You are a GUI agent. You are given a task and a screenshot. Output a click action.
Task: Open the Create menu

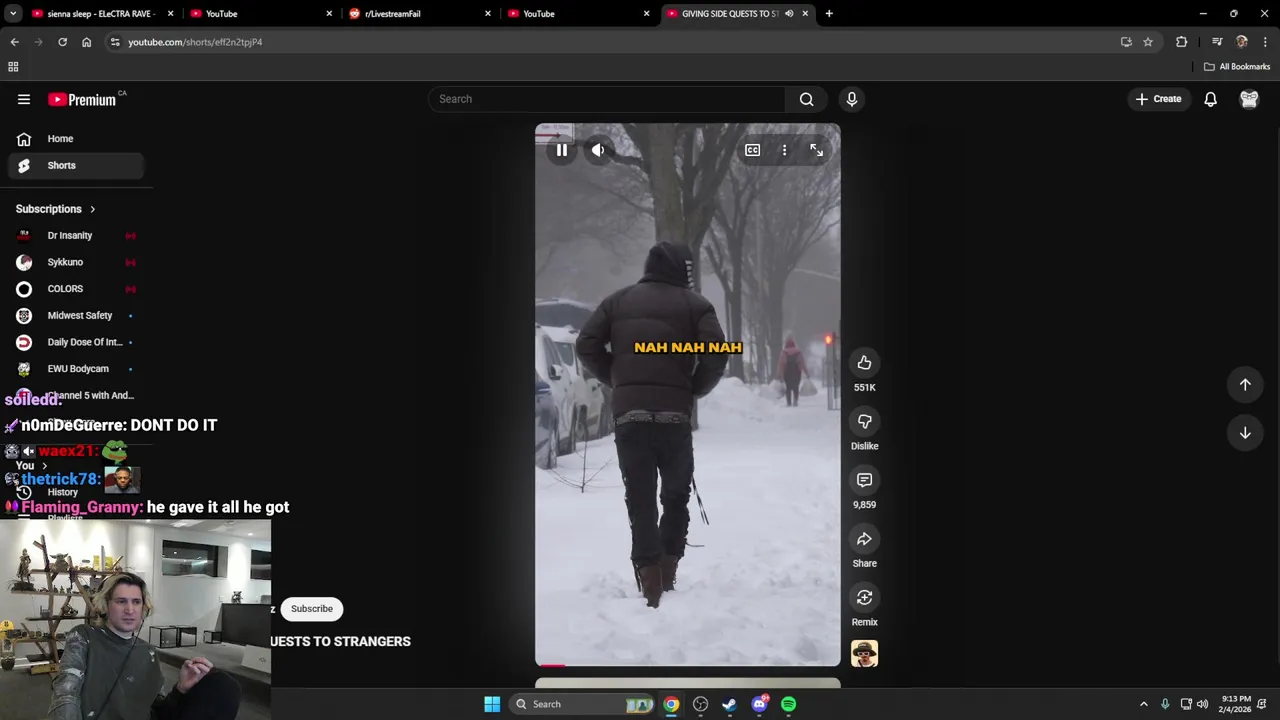pos(1159,99)
